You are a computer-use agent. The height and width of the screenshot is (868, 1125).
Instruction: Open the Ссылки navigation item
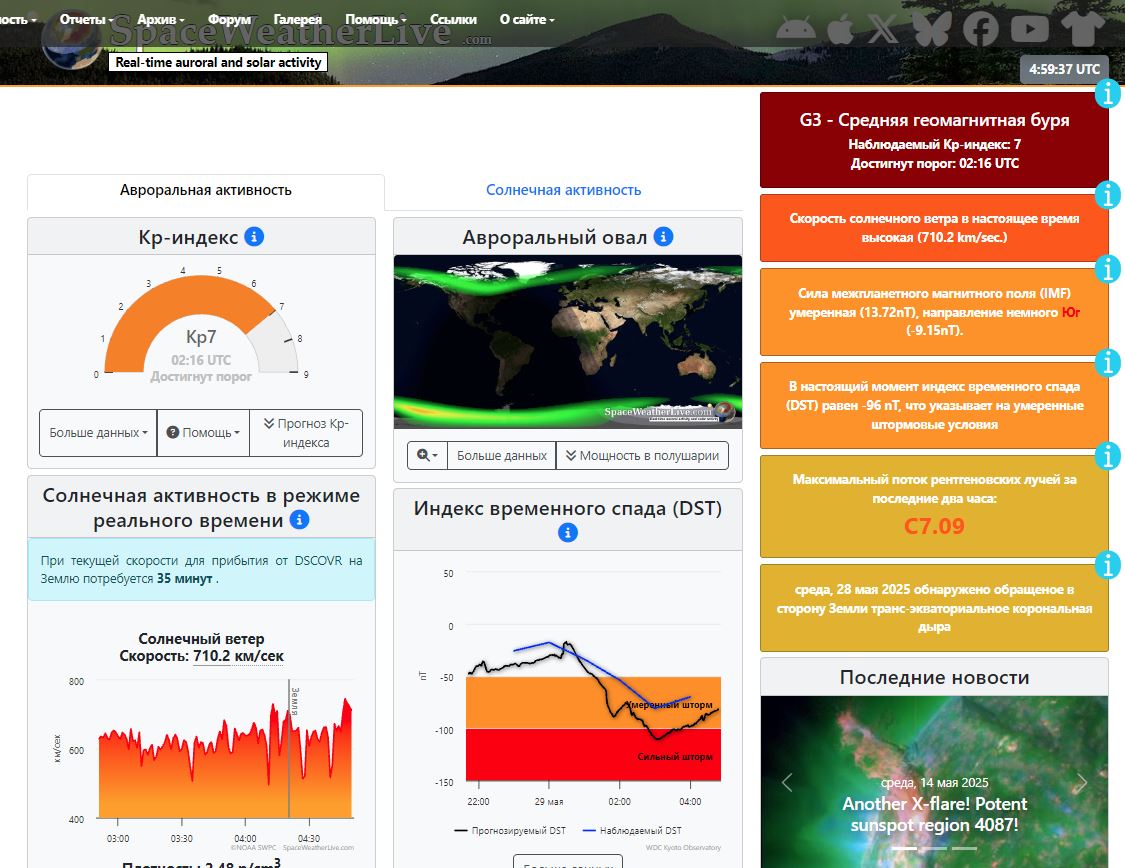(453, 19)
